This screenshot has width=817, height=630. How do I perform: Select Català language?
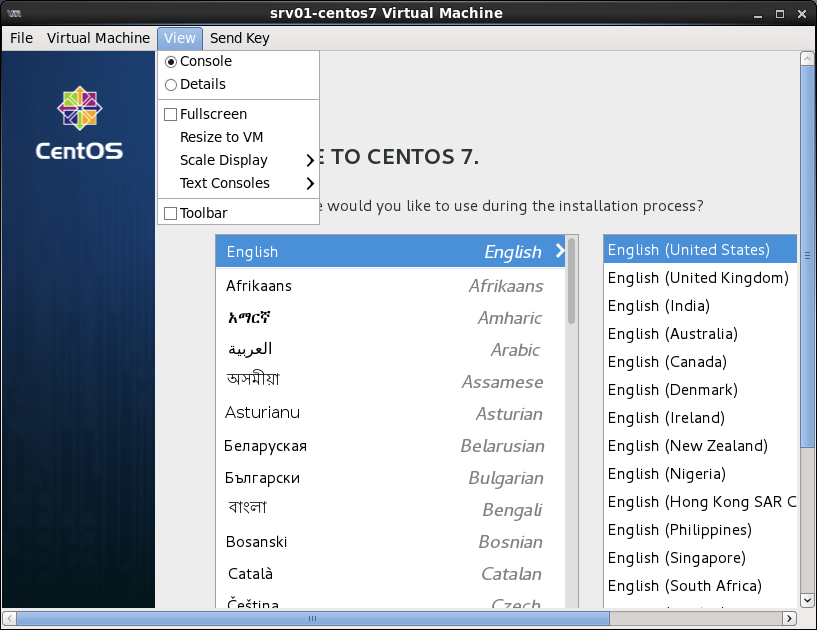pyautogui.click(x=390, y=574)
